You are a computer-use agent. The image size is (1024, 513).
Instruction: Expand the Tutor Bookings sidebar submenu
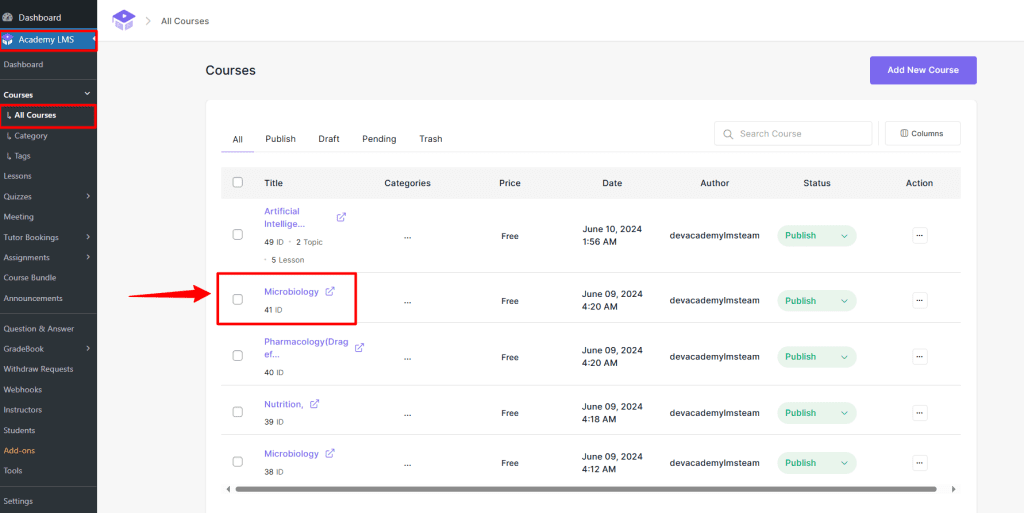coord(89,237)
